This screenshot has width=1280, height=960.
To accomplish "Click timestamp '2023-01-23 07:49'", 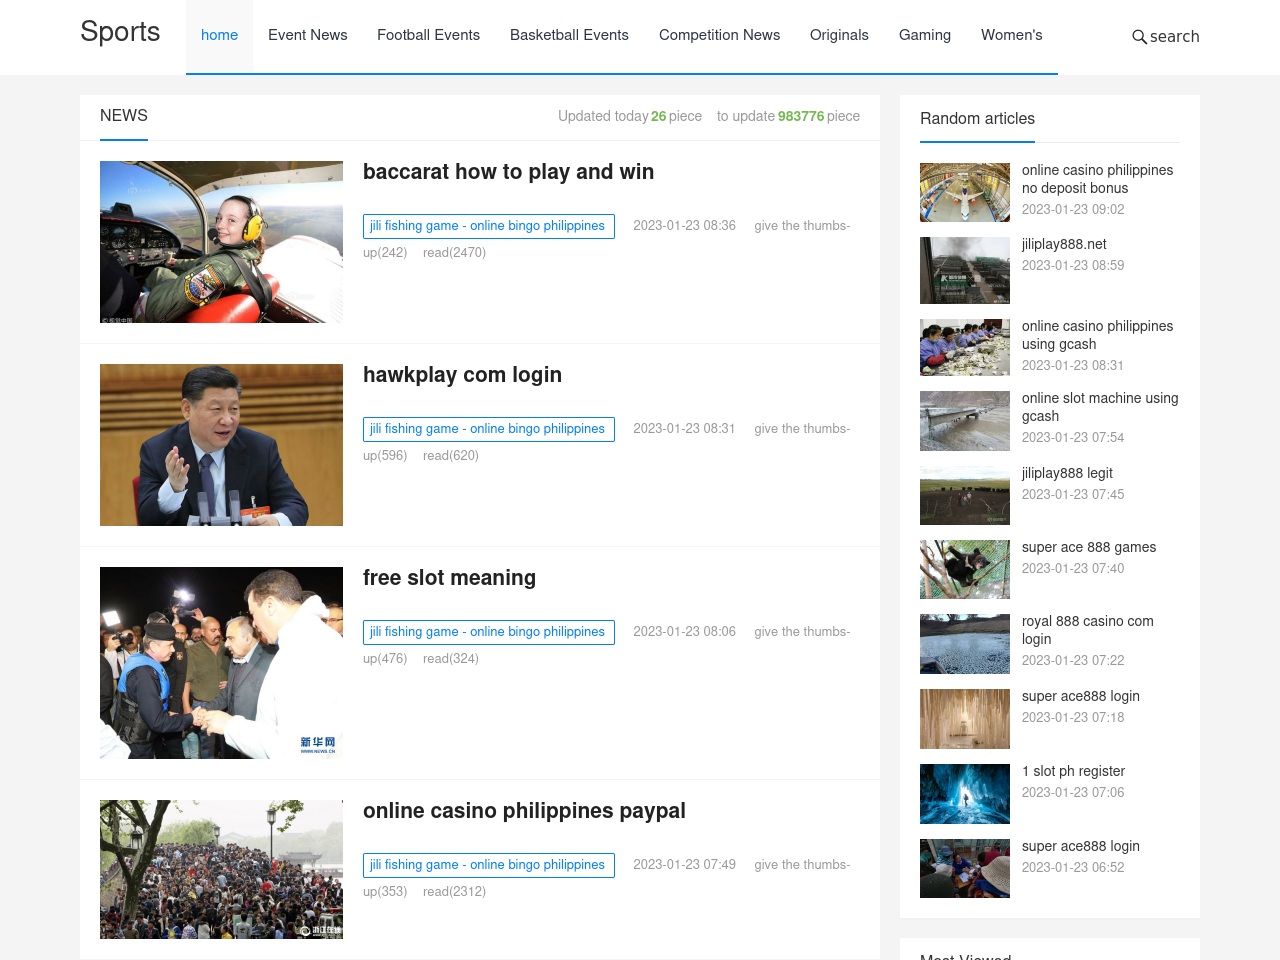I will tap(684, 865).
